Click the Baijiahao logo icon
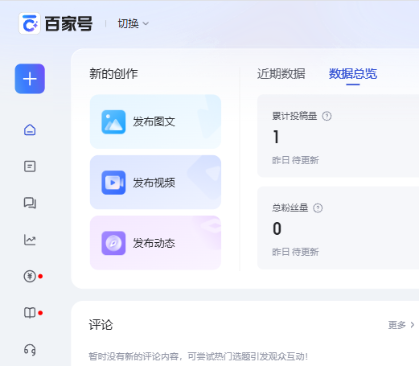 30,24
